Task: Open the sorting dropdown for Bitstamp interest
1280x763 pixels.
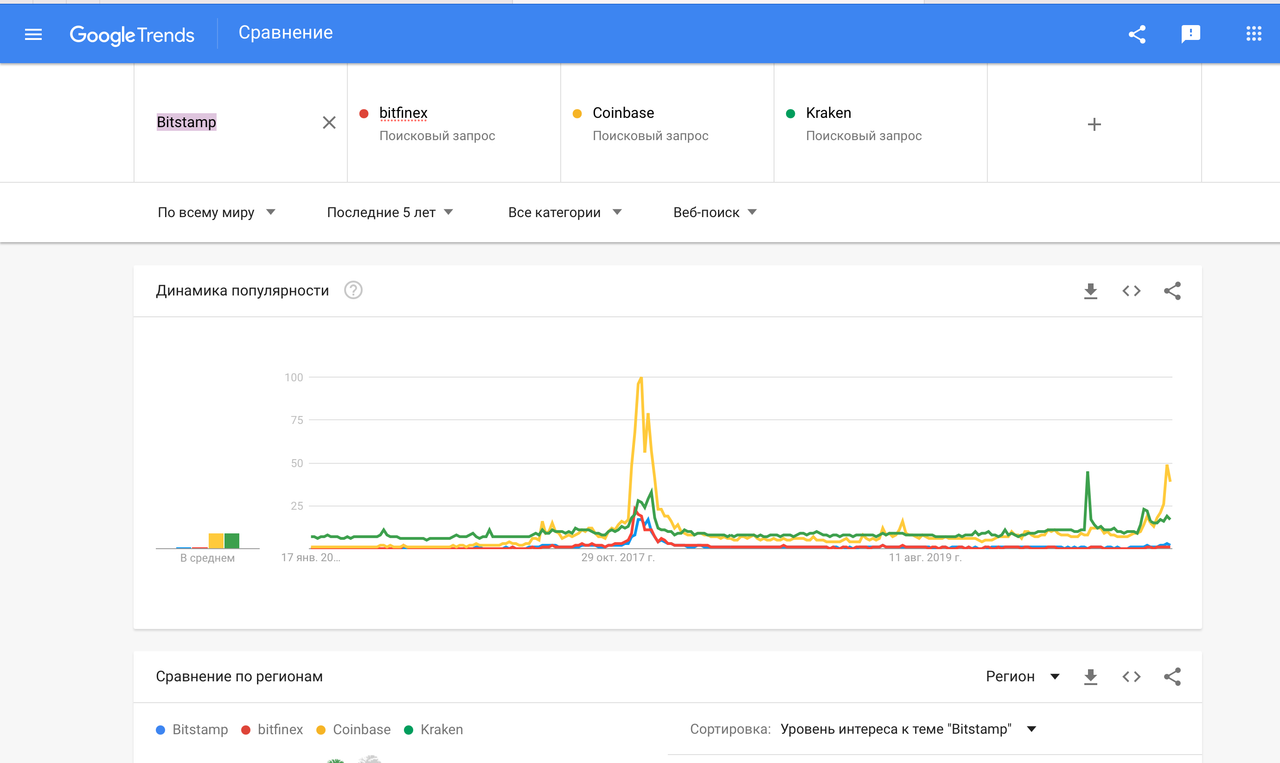Action: point(908,729)
